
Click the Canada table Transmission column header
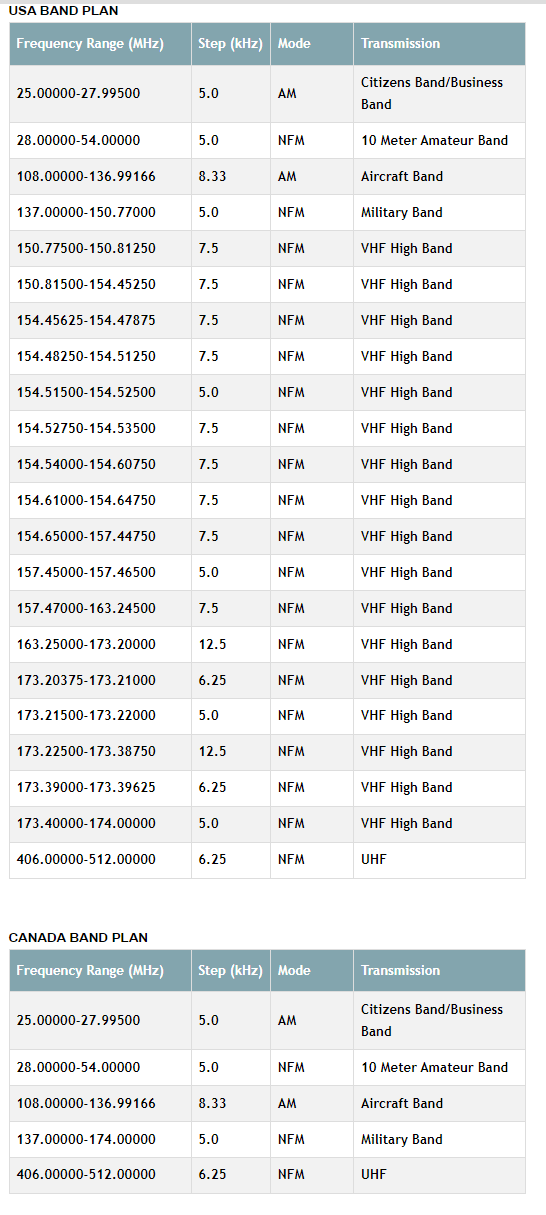[x=439, y=971]
